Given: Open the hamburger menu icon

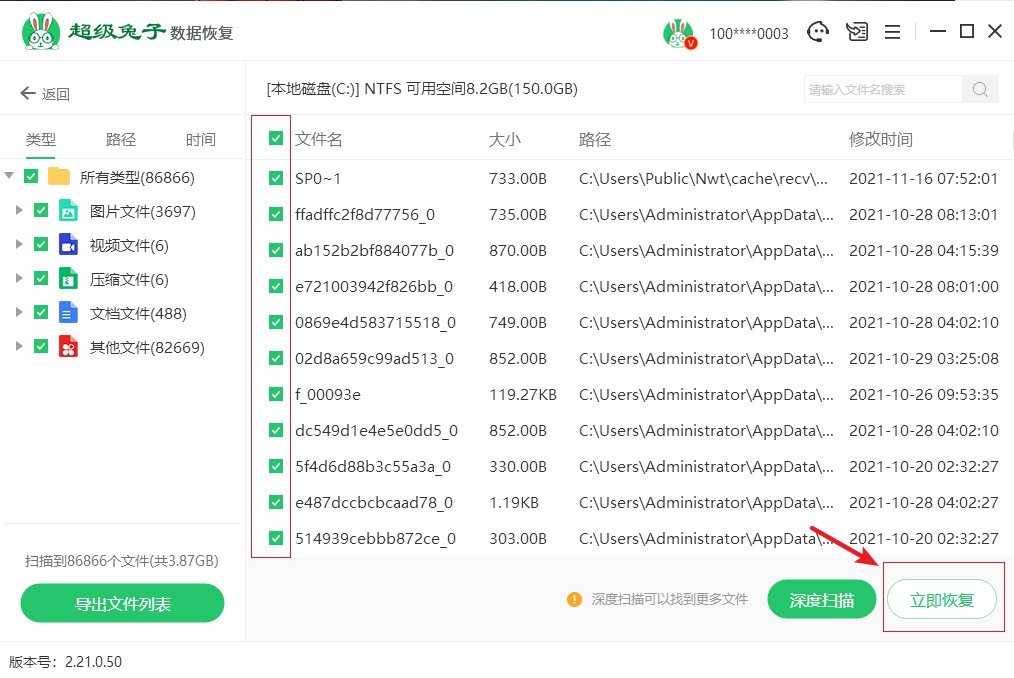Looking at the screenshot, I should tap(892, 31).
